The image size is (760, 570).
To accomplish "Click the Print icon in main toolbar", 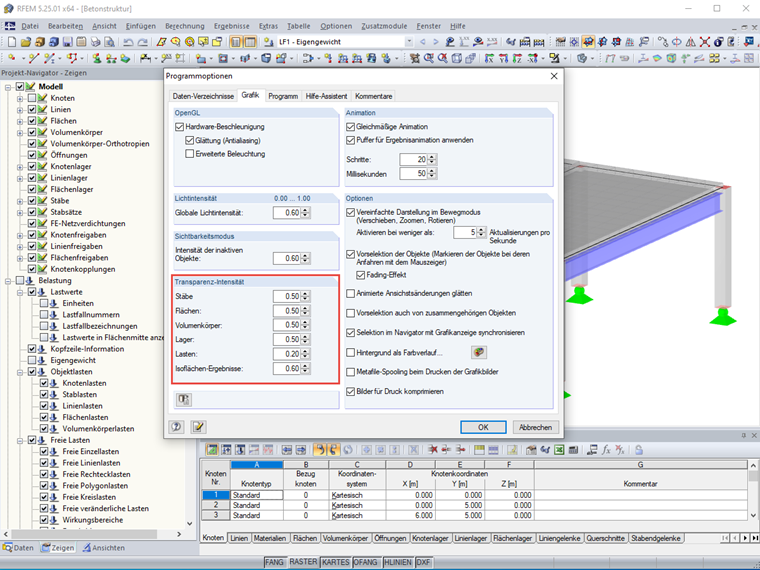I will (95, 42).
